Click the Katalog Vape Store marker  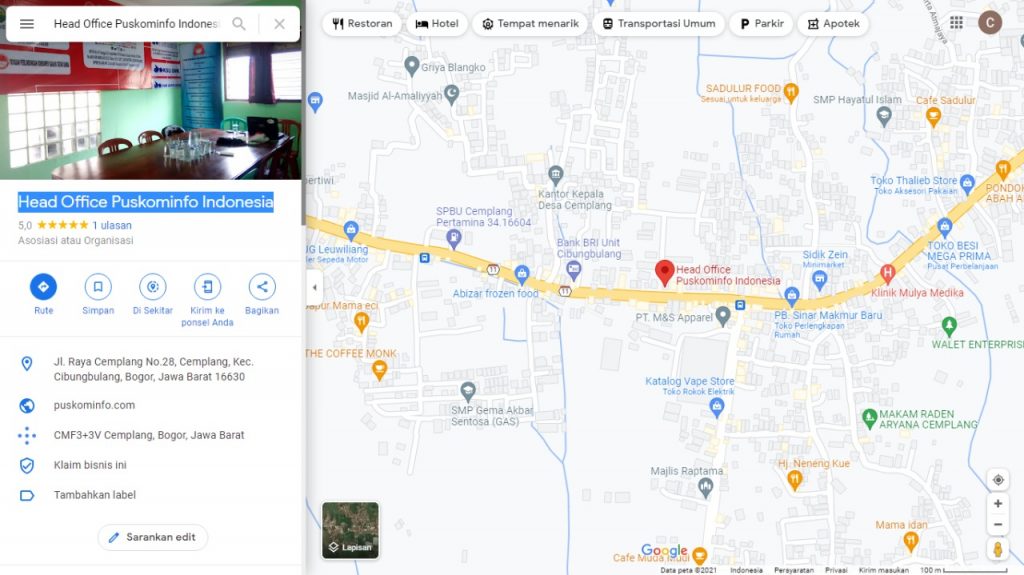point(716,408)
